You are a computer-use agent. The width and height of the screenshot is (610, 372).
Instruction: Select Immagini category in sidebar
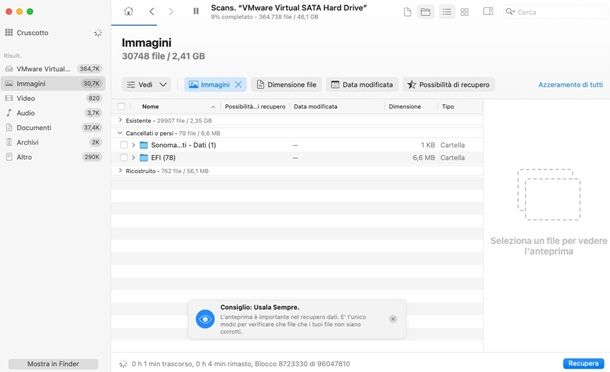(x=53, y=84)
